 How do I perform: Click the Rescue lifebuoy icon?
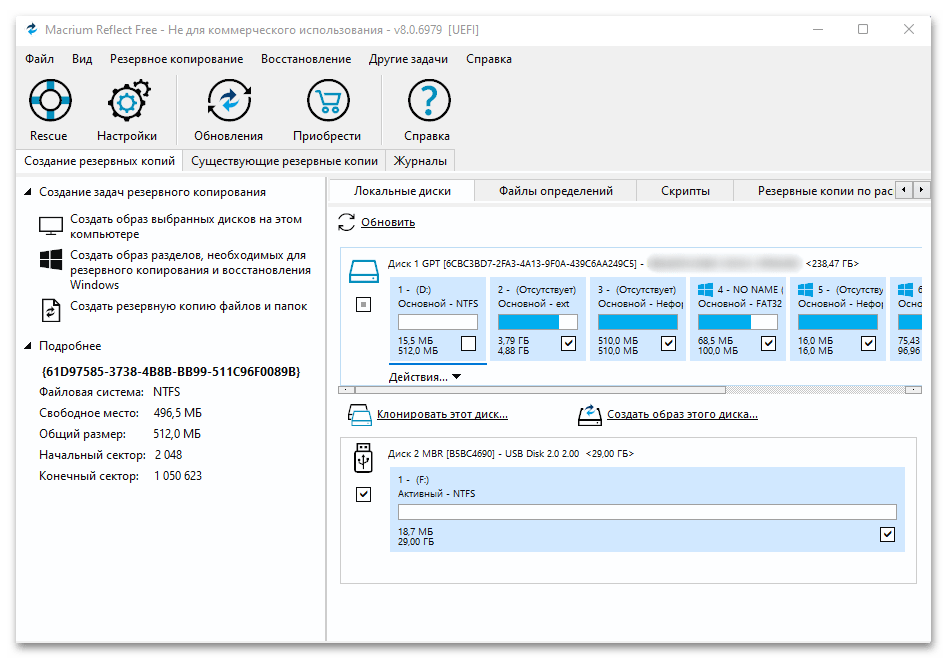pos(49,102)
